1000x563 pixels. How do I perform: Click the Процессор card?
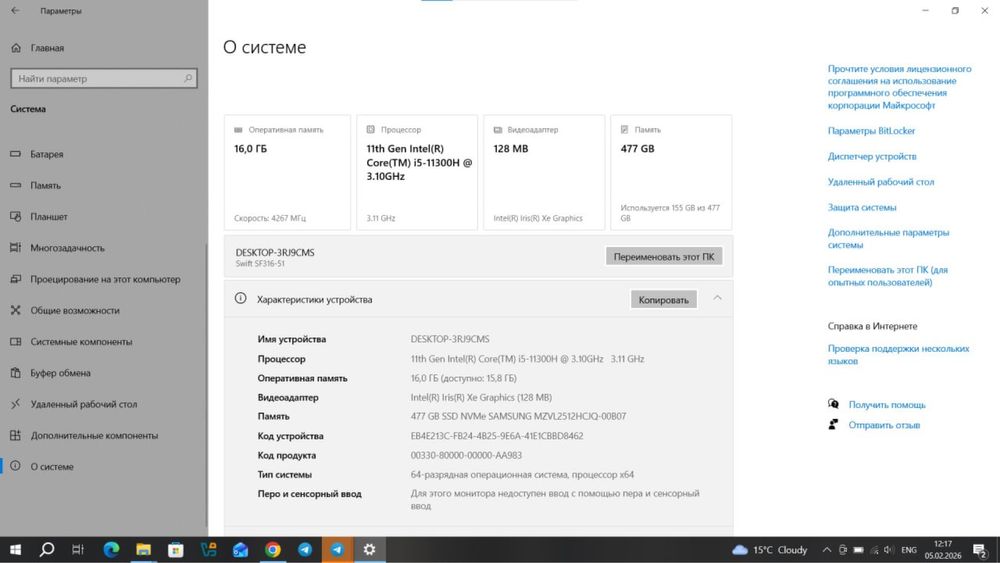417,172
